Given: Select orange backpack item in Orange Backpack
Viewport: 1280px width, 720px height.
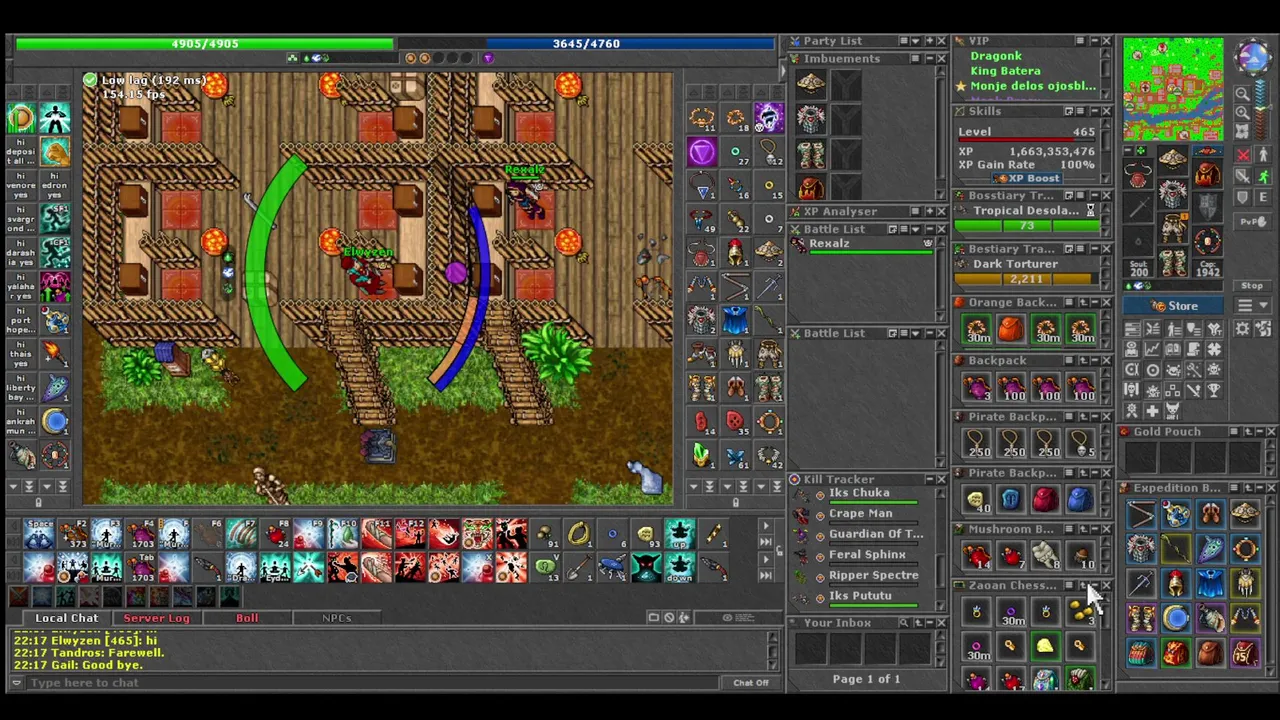Looking at the screenshot, I should pos(1011,330).
